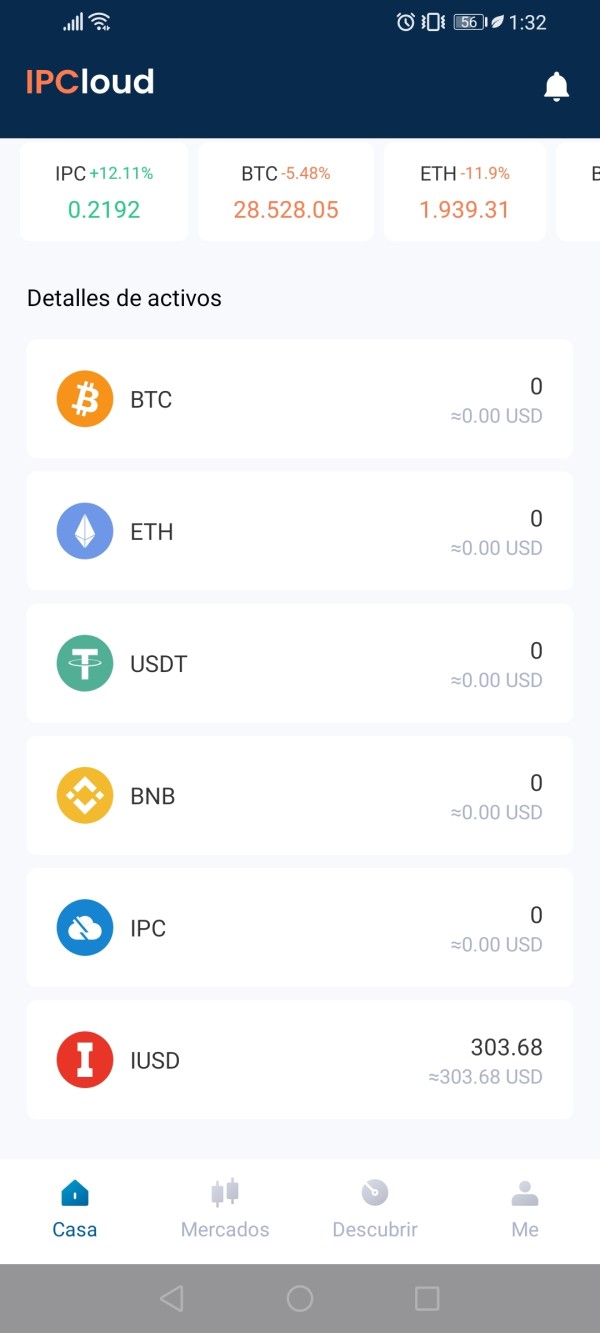Open the ETH price ticker card
600x1333 pixels.
click(x=465, y=192)
